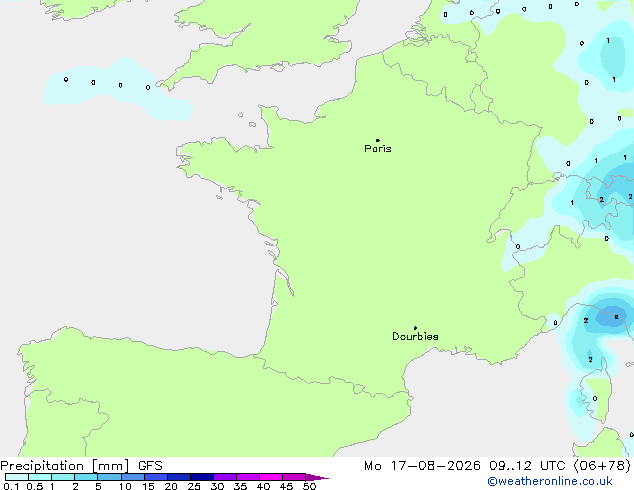Screen dimensions: 634x490
Task: Click the Paris city label
Action: point(378,149)
